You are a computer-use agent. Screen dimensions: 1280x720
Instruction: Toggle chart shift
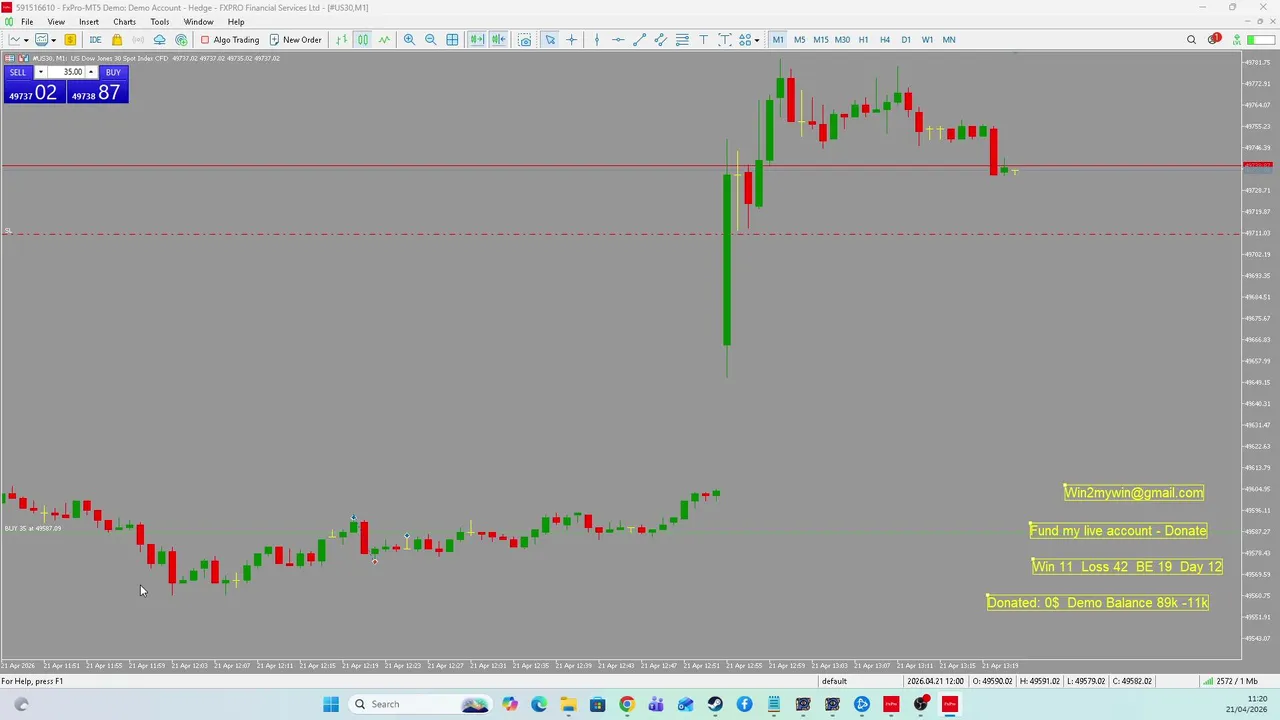point(498,40)
